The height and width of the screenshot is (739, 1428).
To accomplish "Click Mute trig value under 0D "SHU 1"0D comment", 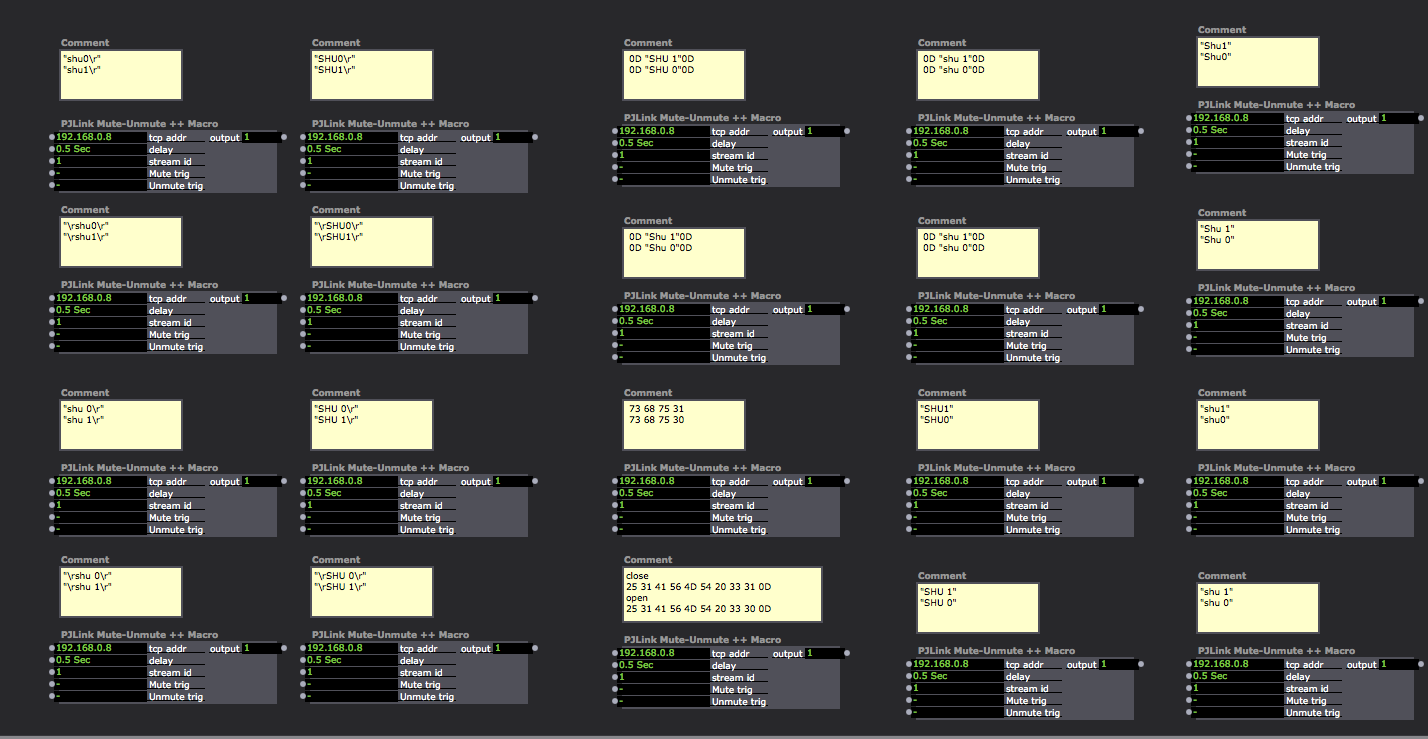I will (664, 167).
